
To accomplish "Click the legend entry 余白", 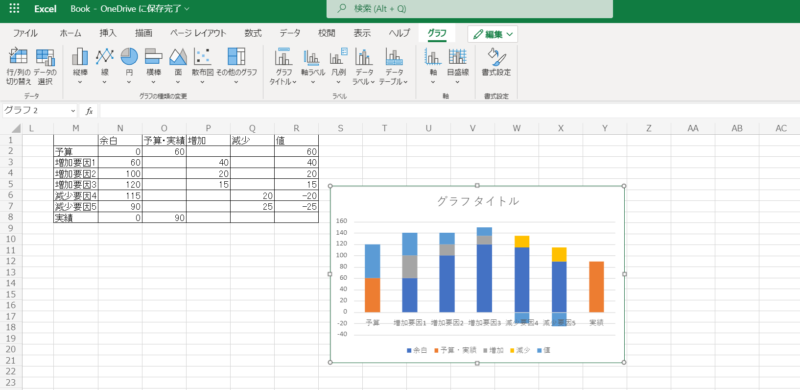I will coord(418,350).
